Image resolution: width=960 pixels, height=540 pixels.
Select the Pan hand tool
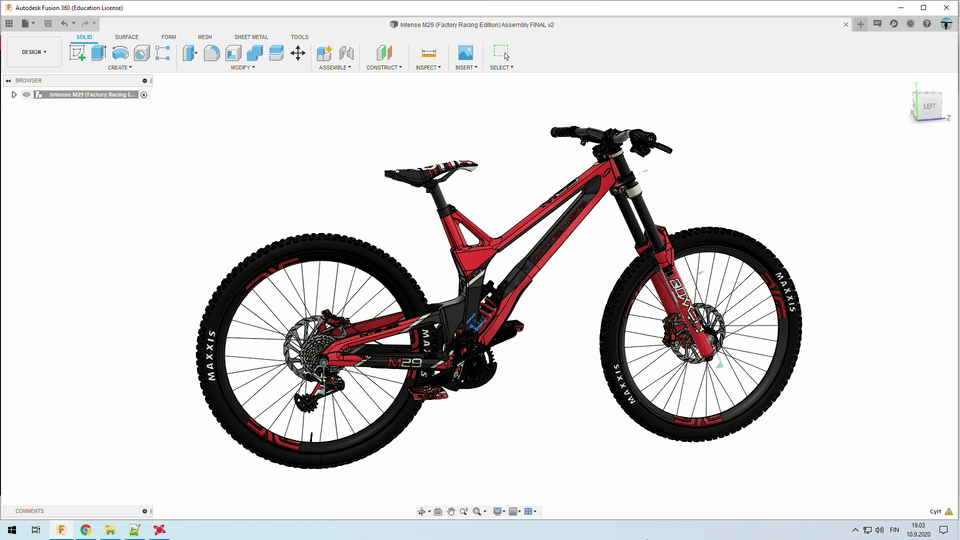click(451, 511)
